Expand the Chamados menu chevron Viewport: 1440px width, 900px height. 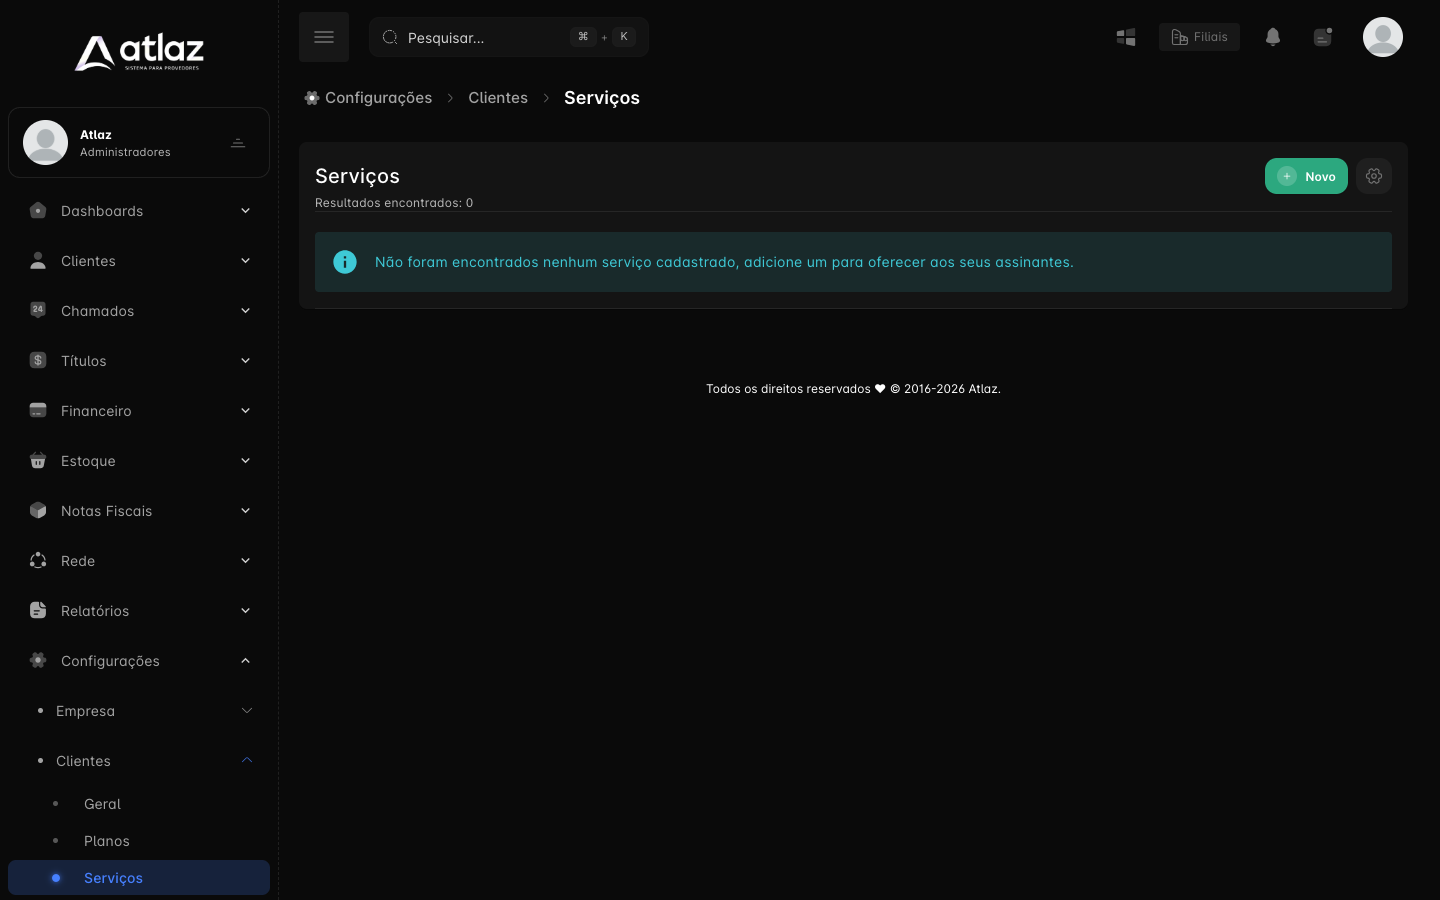click(245, 310)
